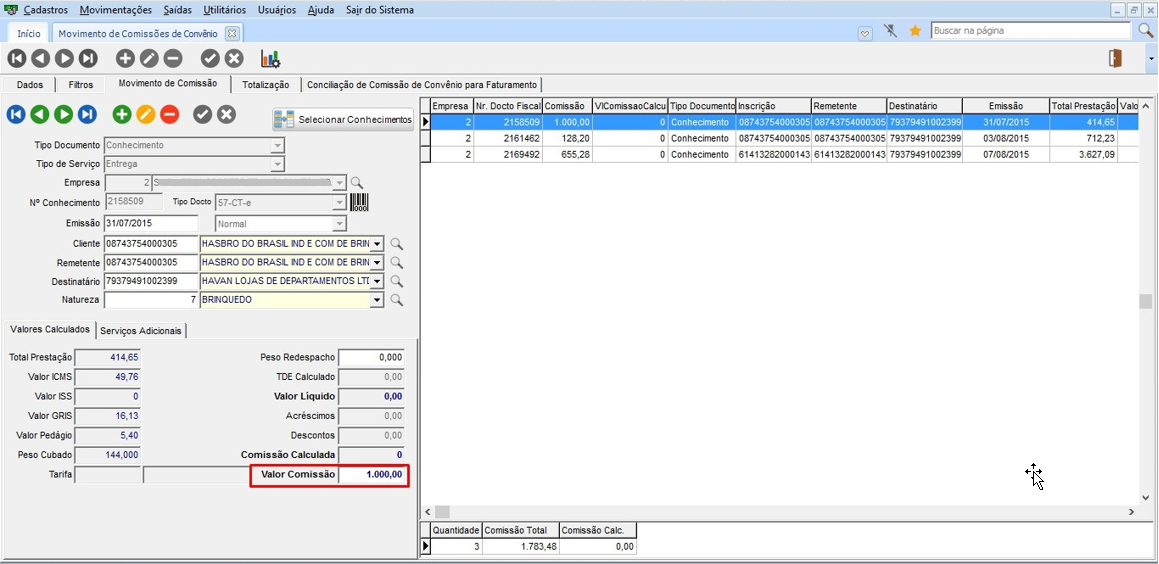Toggle the pin icon near search box
The height and width of the screenshot is (564, 1159).
coord(890,31)
